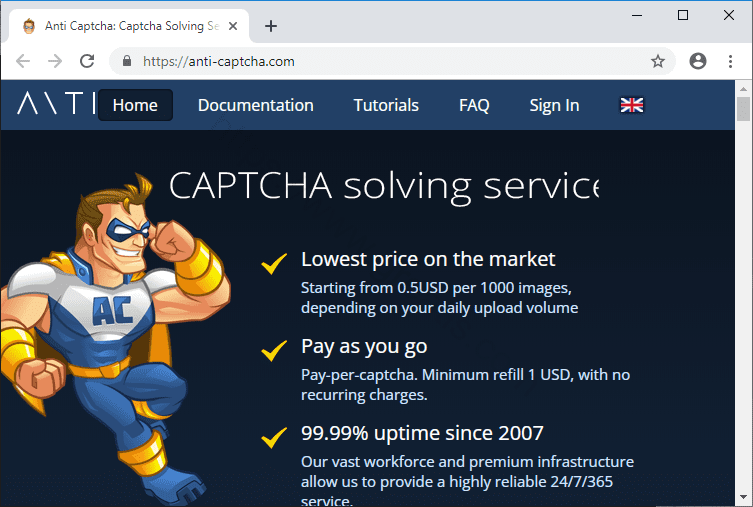Click the vertical scrollbar thumb
Viewport: 753px width, 507px height.
[743, 109]
